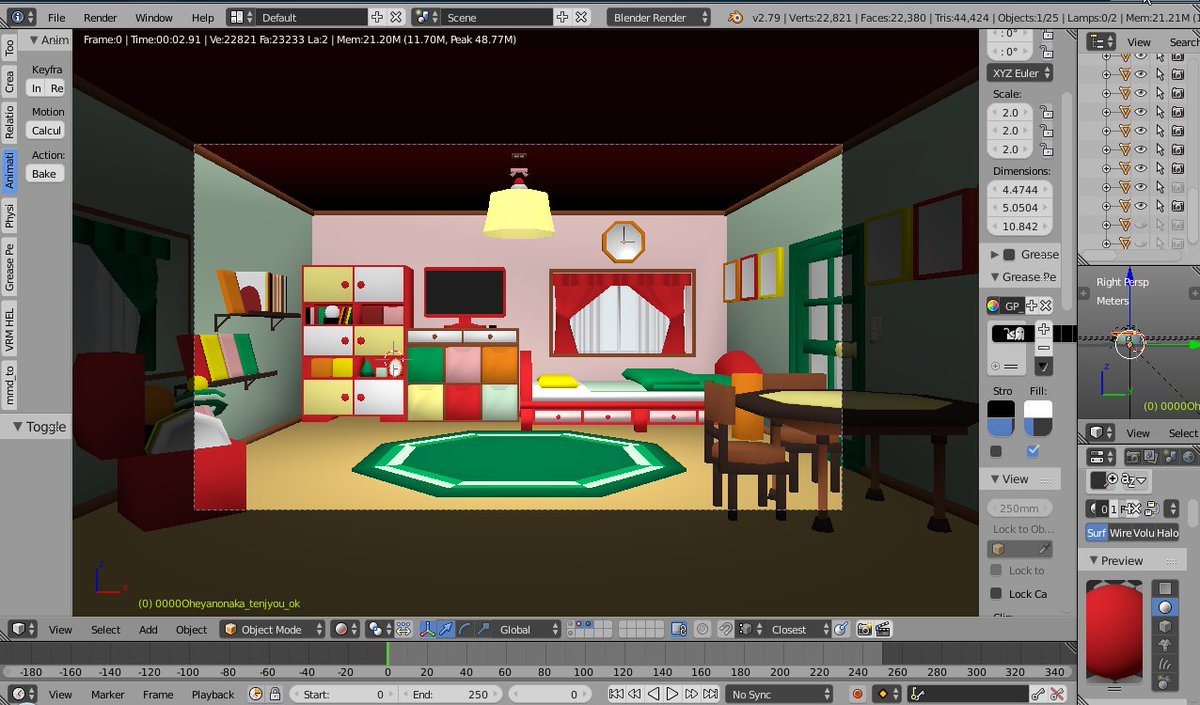
Task: Enable the Lock Camera to View checkbox
Action: coord(996,593)
